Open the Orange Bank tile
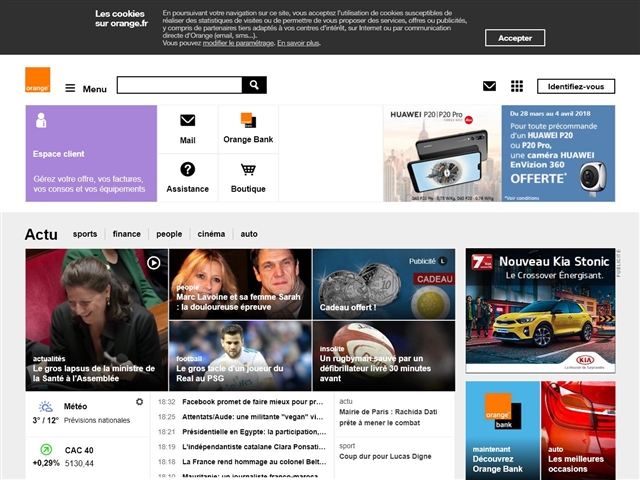The width and height of the screenshot is (640, 480). [248, 121]
